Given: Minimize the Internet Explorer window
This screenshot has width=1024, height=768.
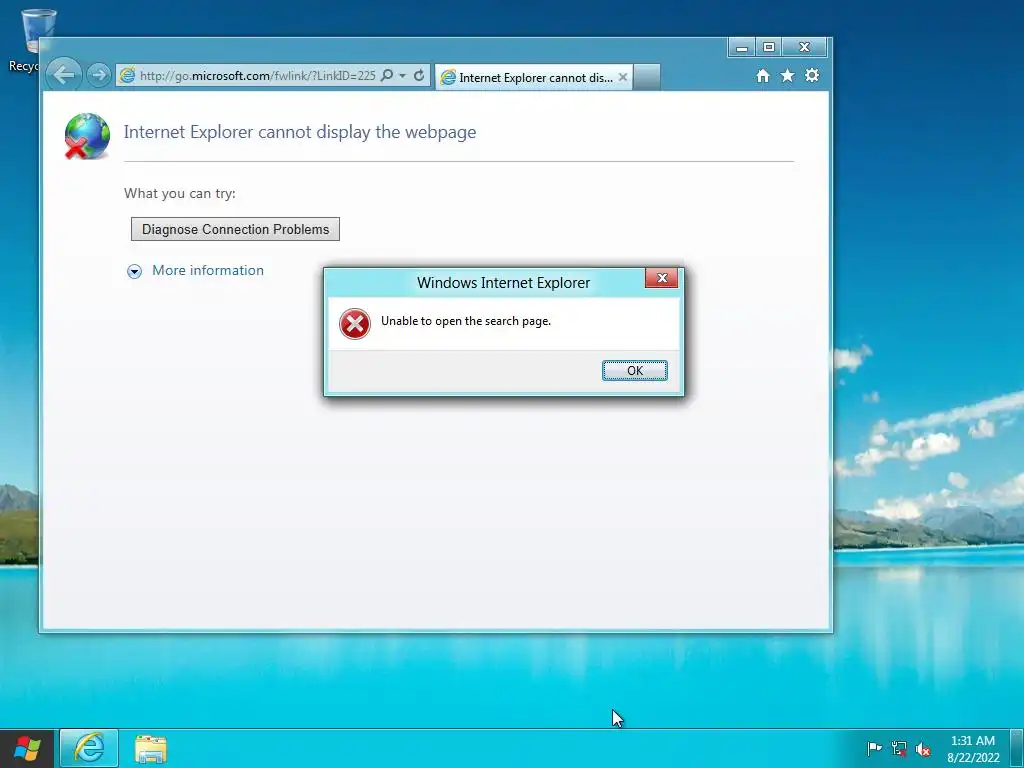Looking at the screenshot, I should pos(742,47).
